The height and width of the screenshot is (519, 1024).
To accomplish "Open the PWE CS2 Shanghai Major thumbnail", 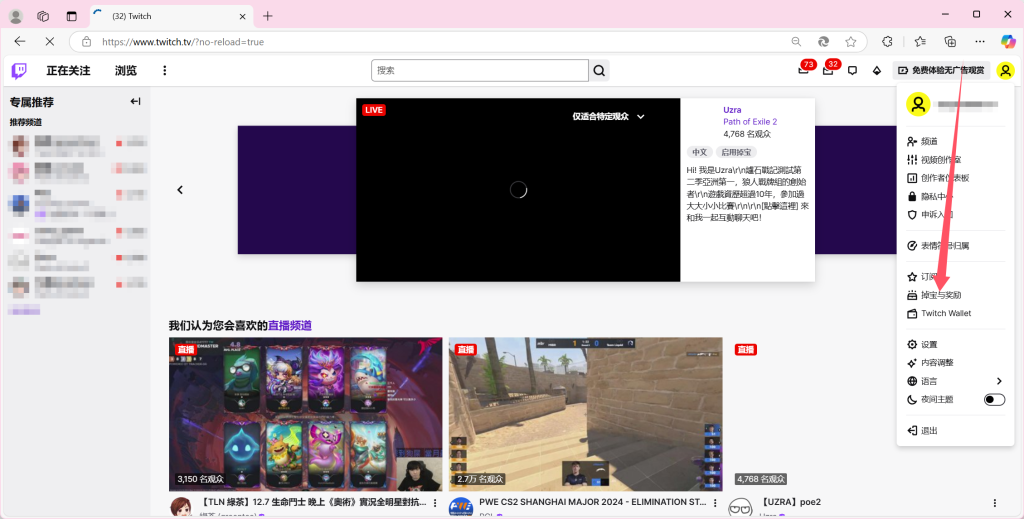I will (586, 414).
